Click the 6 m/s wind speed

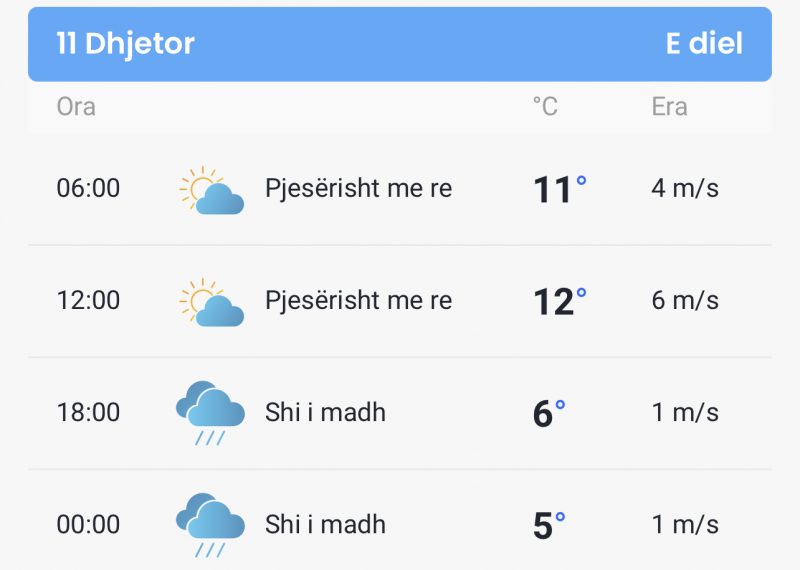(x=685, y=300)
